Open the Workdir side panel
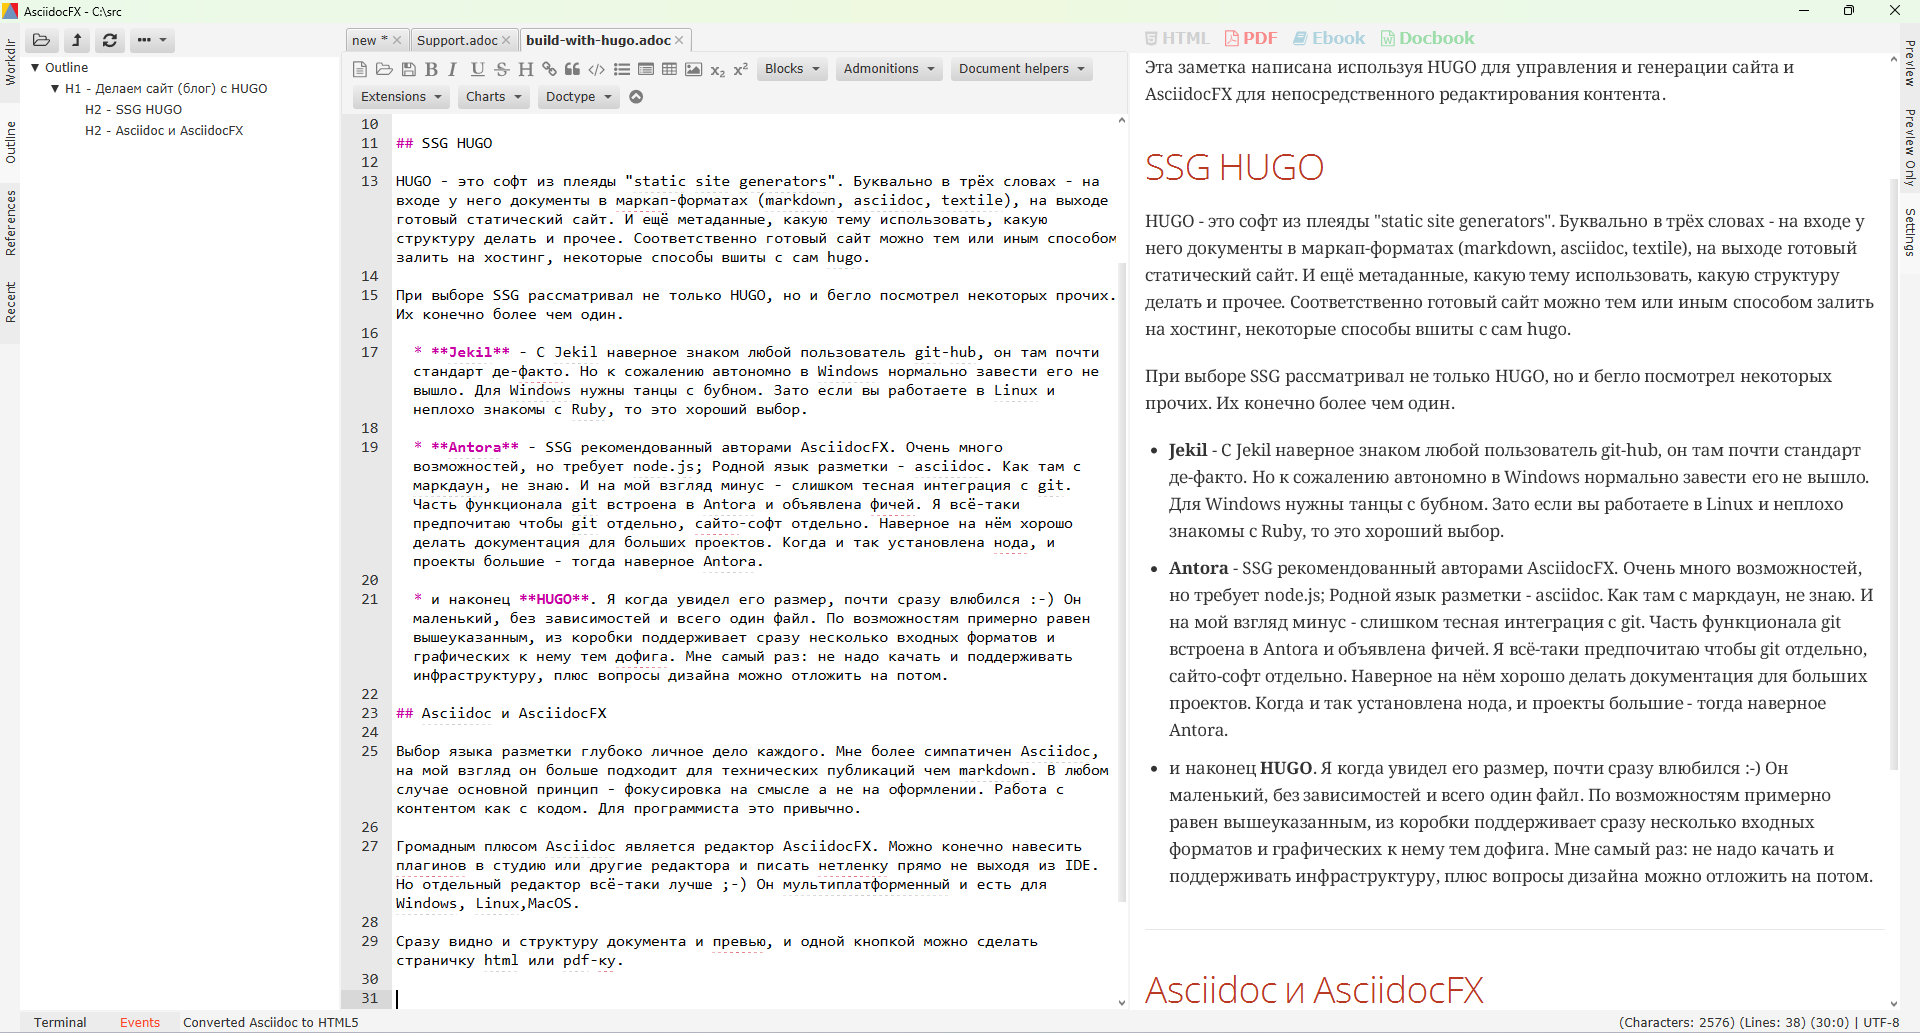This screenshot has height=1033, width=1920. click(x=10, y=62)
